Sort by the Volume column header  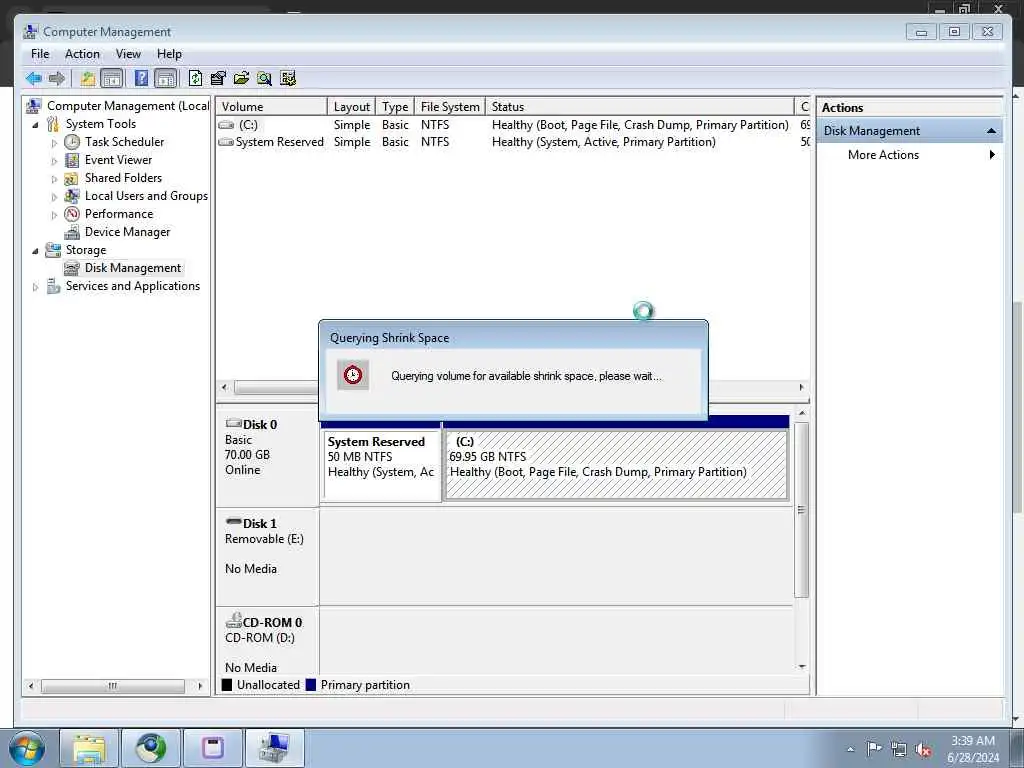coord(272,106)
